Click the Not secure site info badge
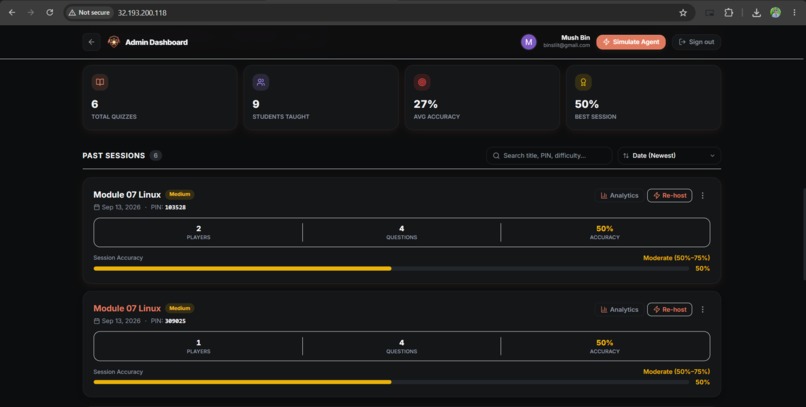Image resolution: width=806 pixels, height=407 pixels. click(x=89, y=12)
